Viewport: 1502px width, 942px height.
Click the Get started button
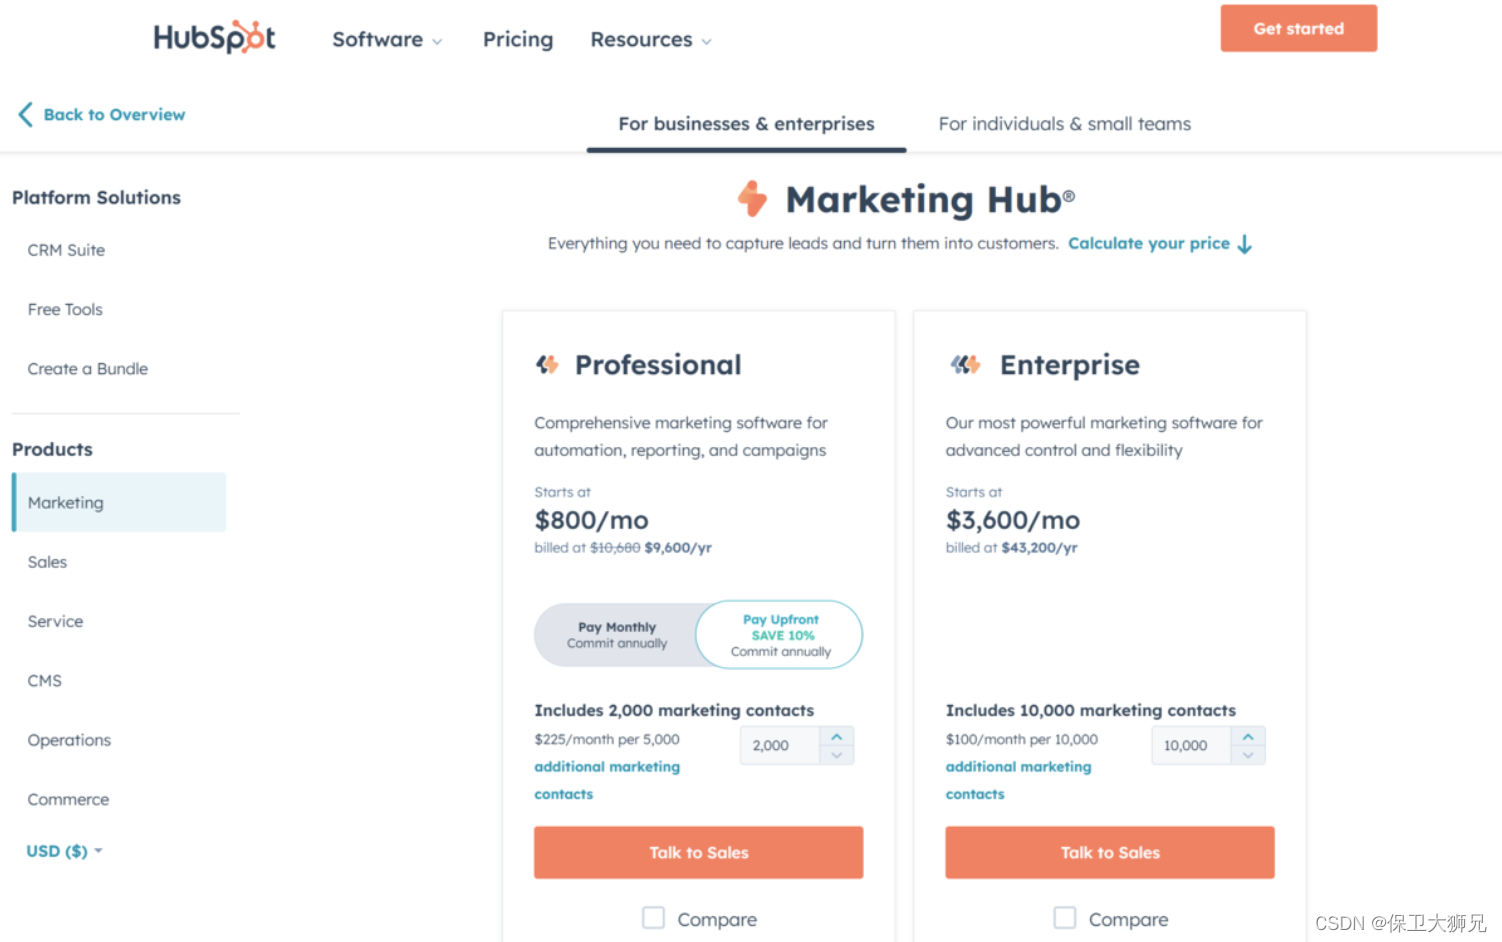(x=1298, y=28)
